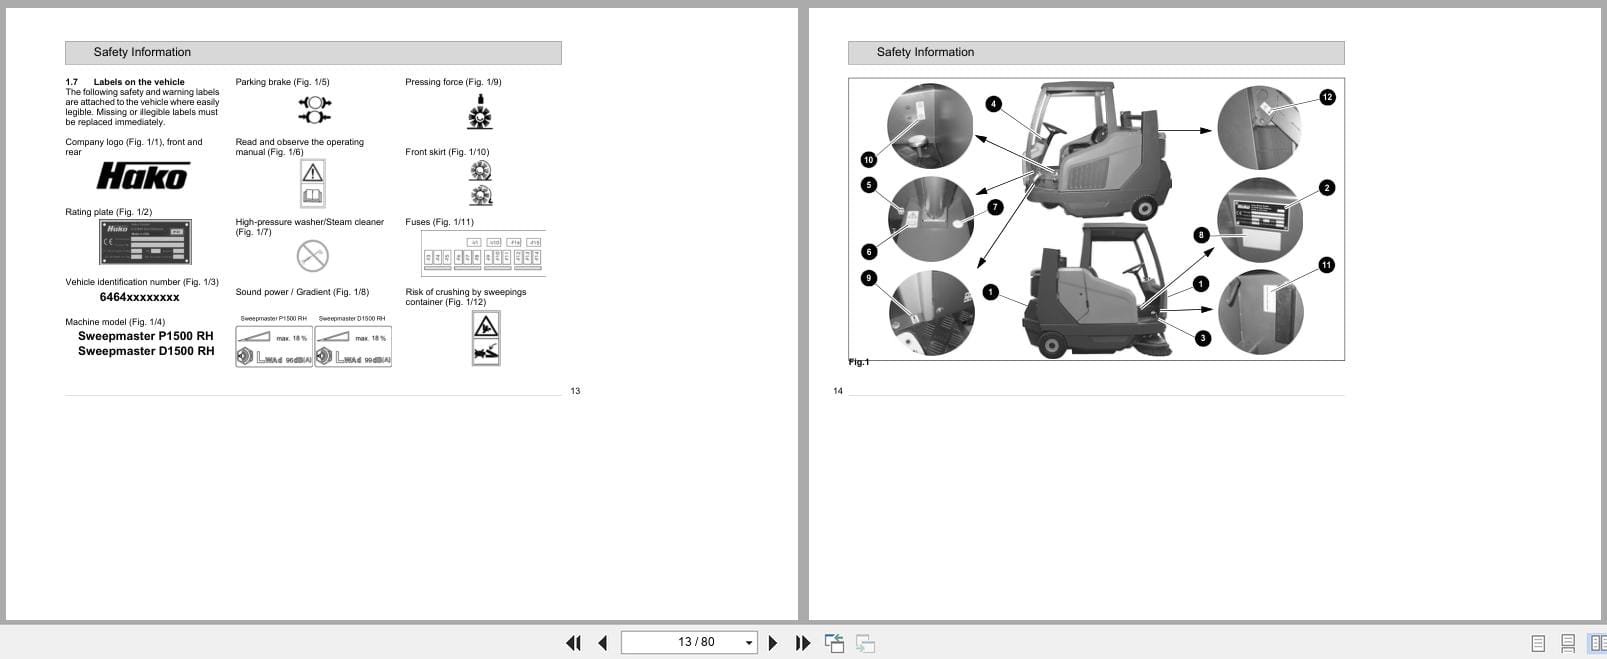This screenshot has height=659, width=1607.
Task: Click the pressing force symbol
Action: [x=480, y=111]
